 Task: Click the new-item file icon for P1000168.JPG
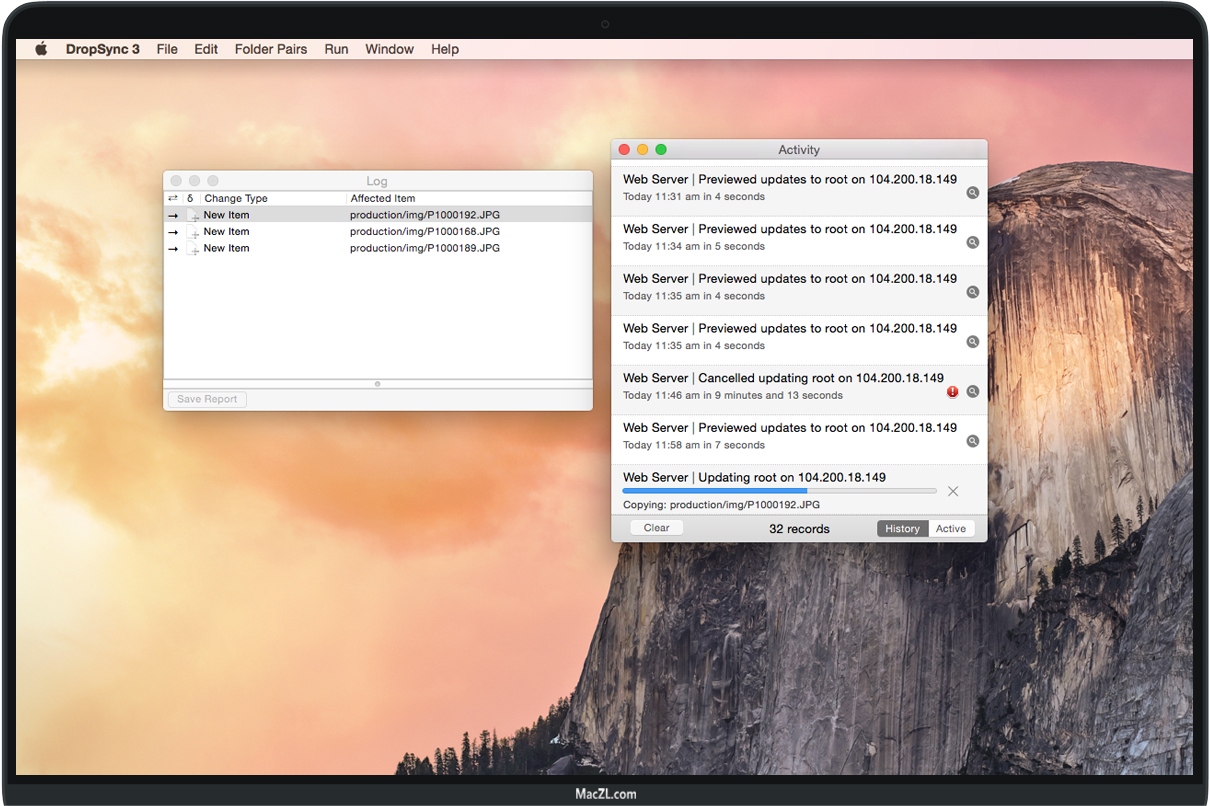click(194, 232)
